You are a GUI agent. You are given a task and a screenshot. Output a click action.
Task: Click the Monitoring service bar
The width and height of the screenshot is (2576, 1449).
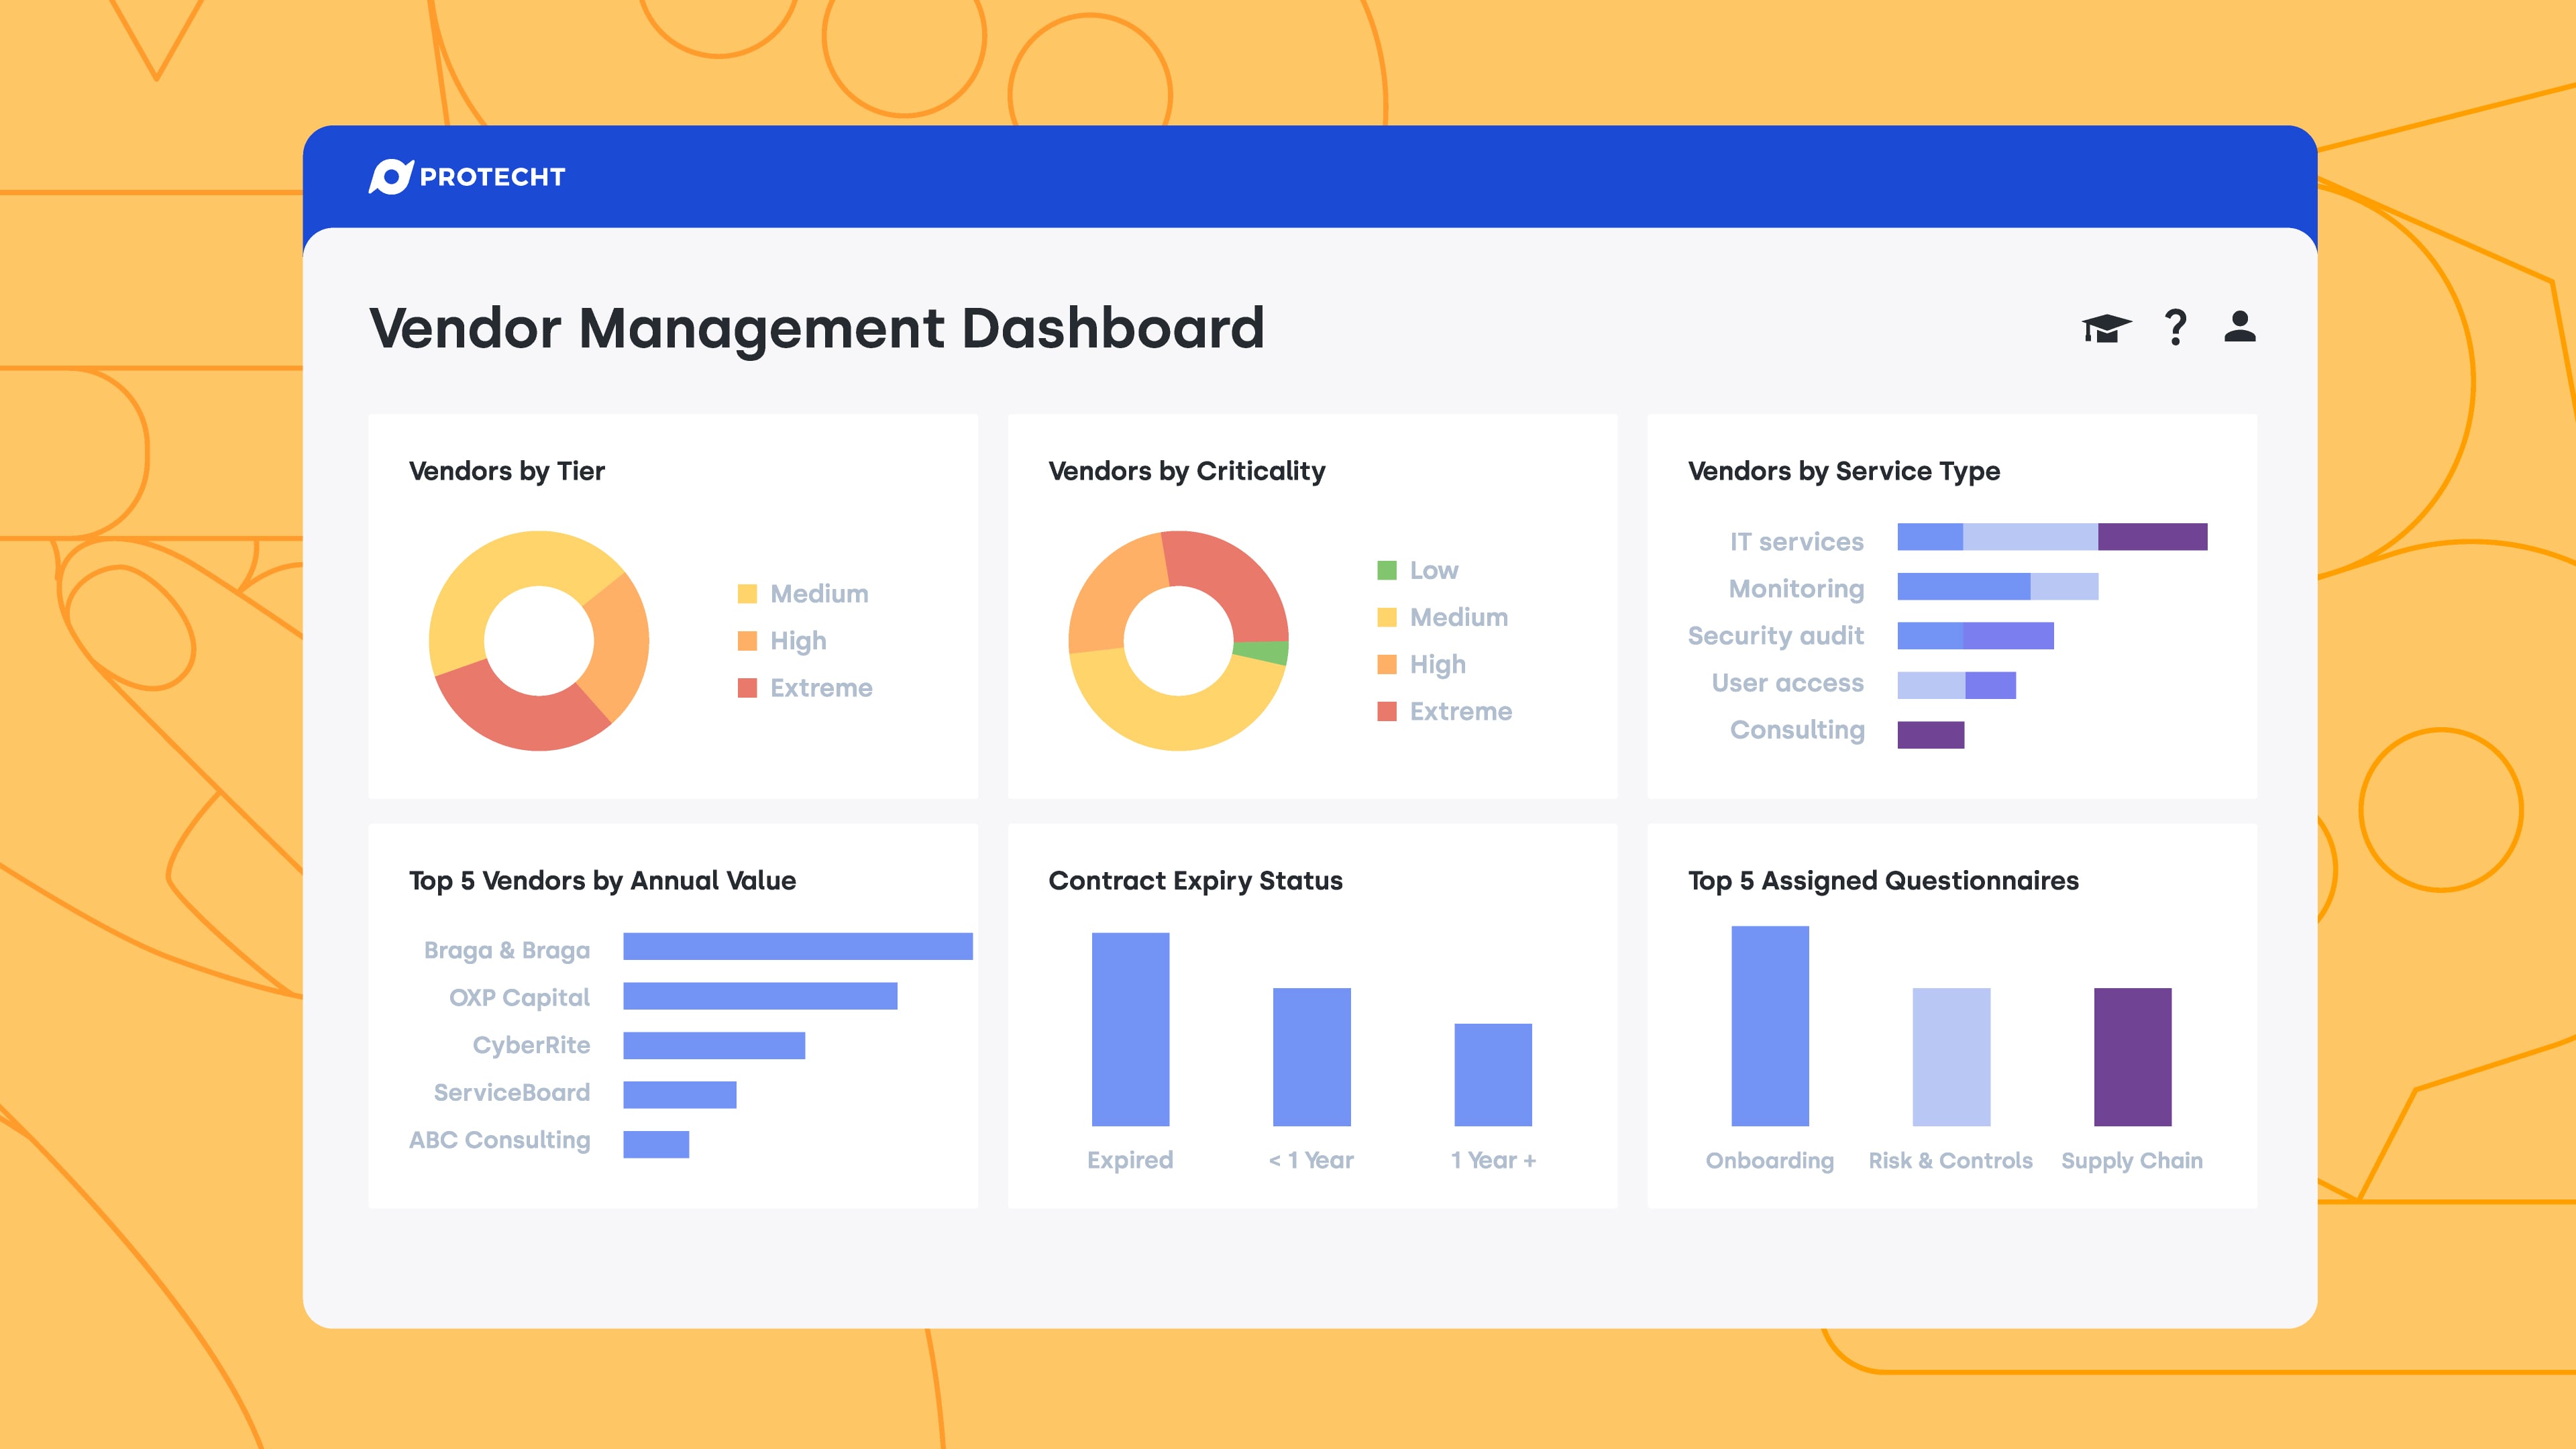(x=1998, y=587)
